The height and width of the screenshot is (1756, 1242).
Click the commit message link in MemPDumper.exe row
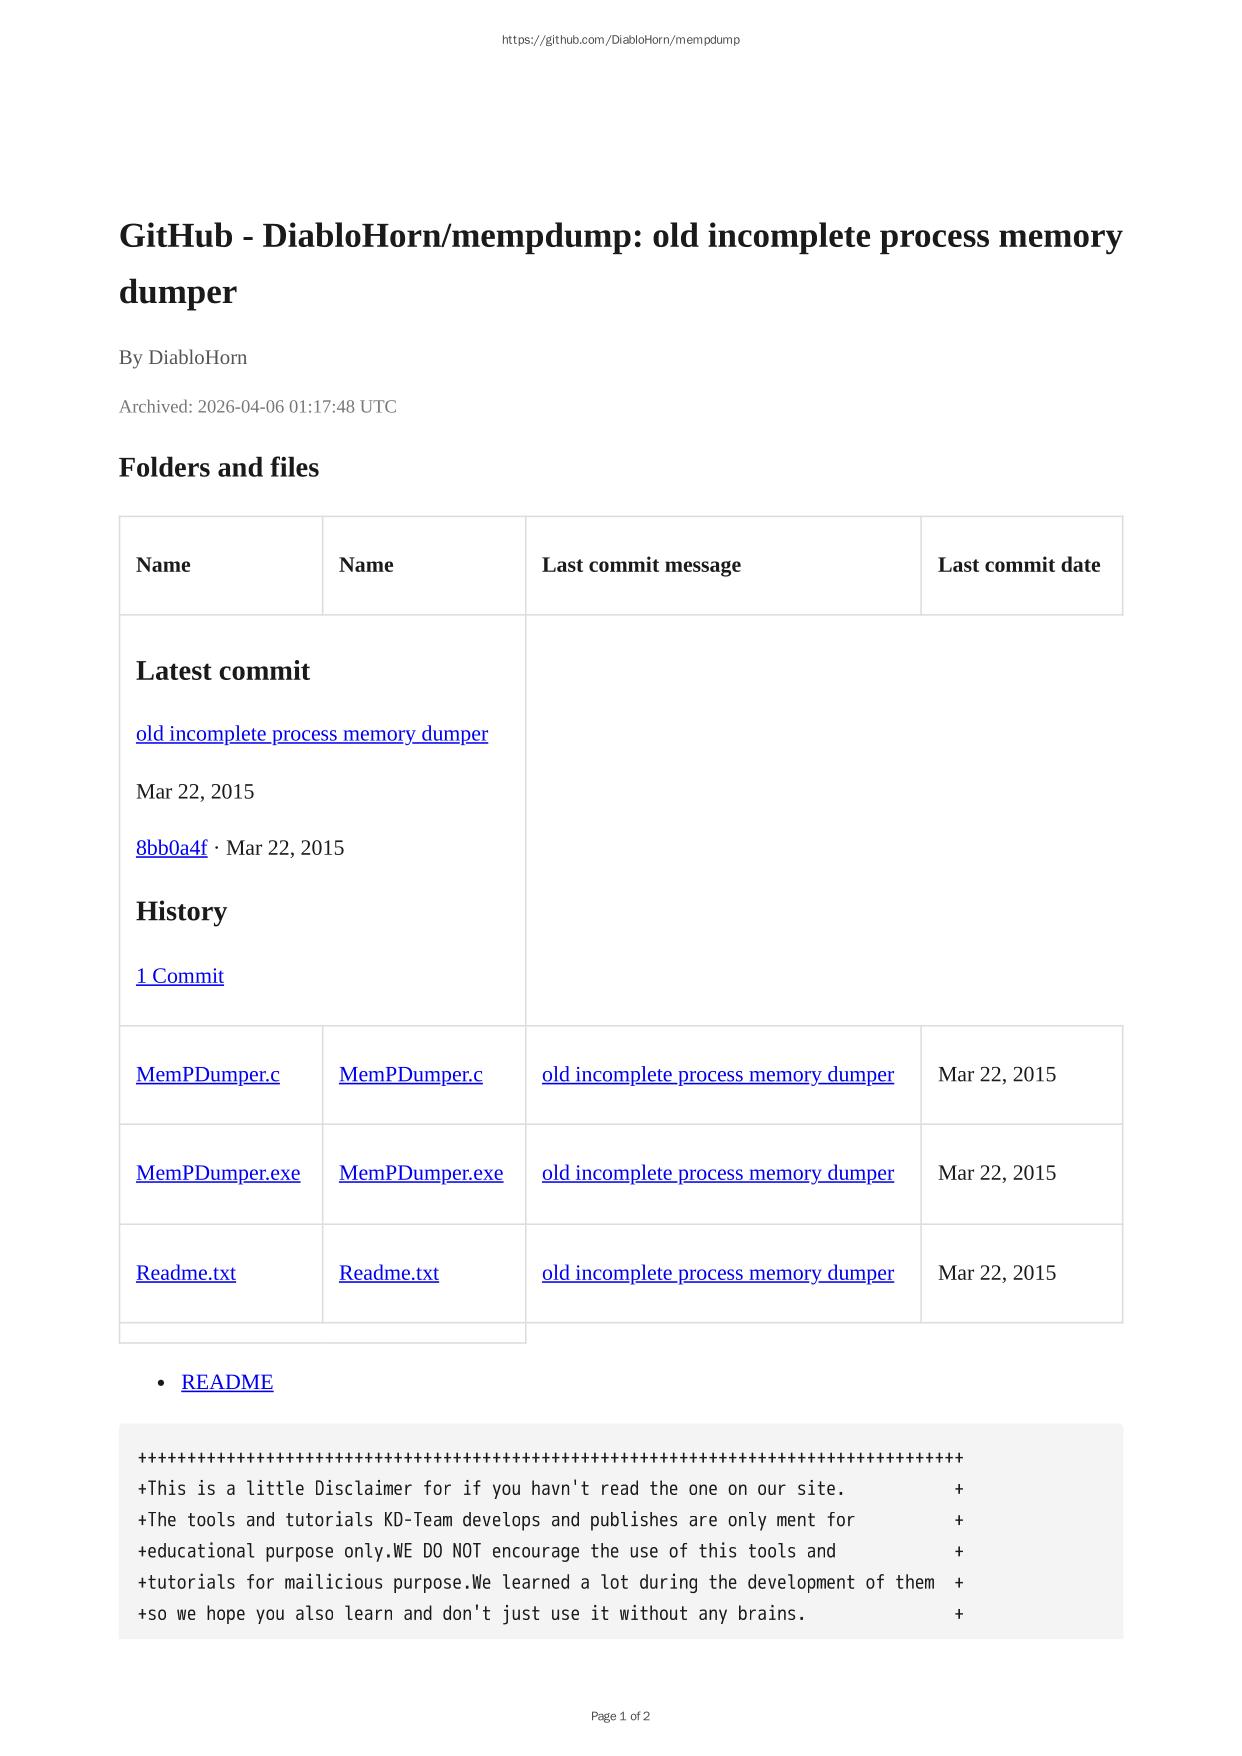coord(717,1173)
